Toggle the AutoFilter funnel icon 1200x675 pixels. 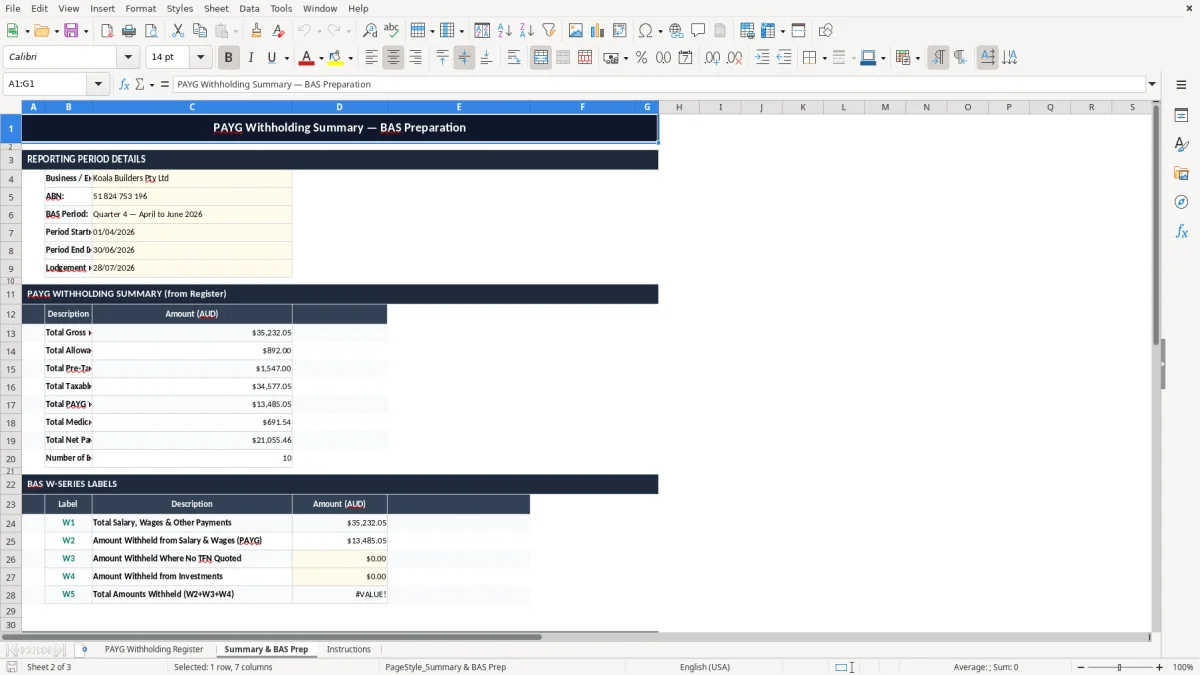[x=549, y=31]
